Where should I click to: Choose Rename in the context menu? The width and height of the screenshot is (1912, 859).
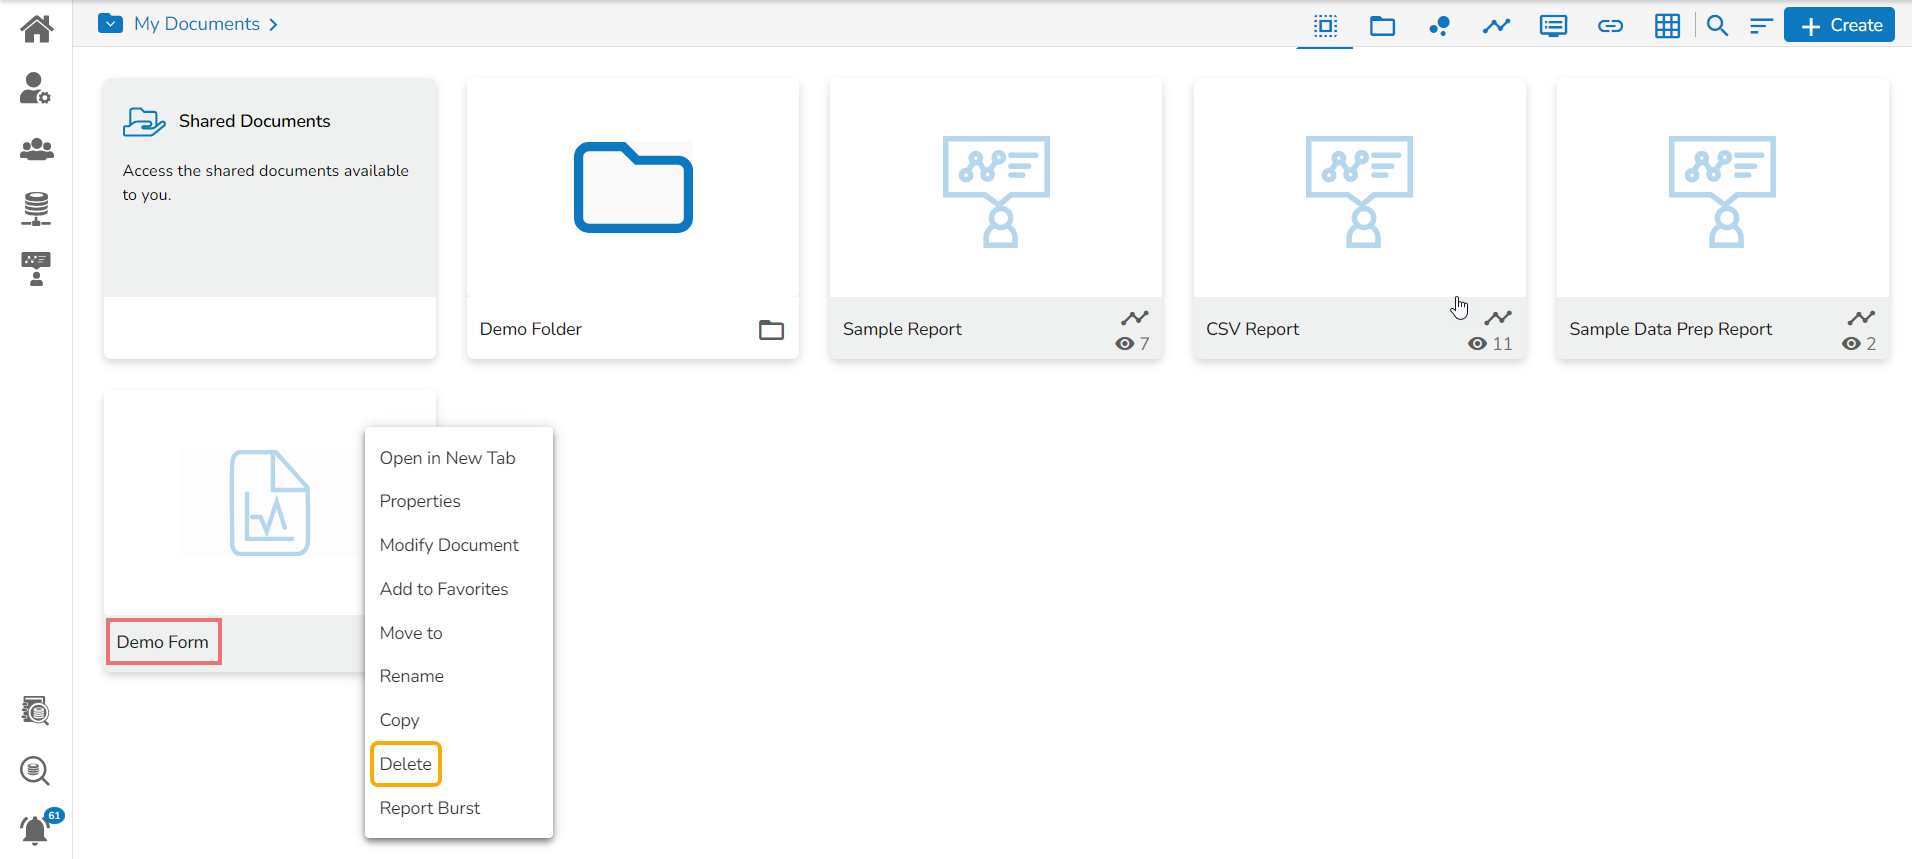411,676
